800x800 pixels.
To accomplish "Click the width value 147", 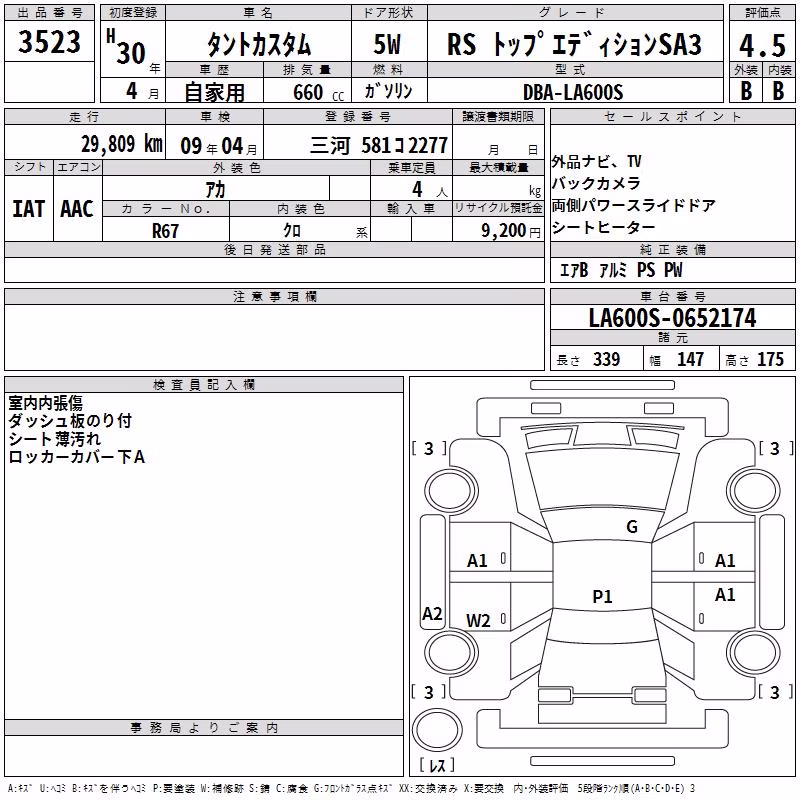I will (x=690, y=359).
